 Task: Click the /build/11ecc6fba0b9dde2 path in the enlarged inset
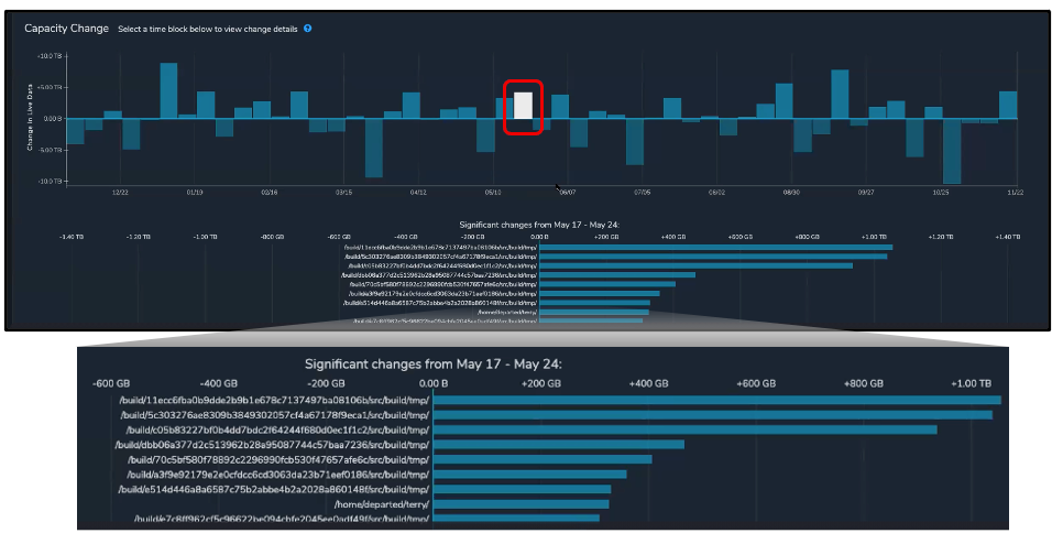(x=272, y=400)
